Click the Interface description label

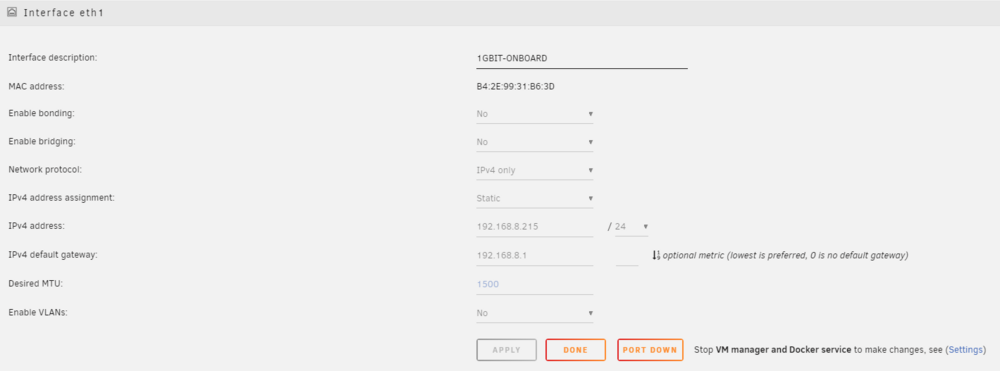pyautogui.click(x=52, y=57)
